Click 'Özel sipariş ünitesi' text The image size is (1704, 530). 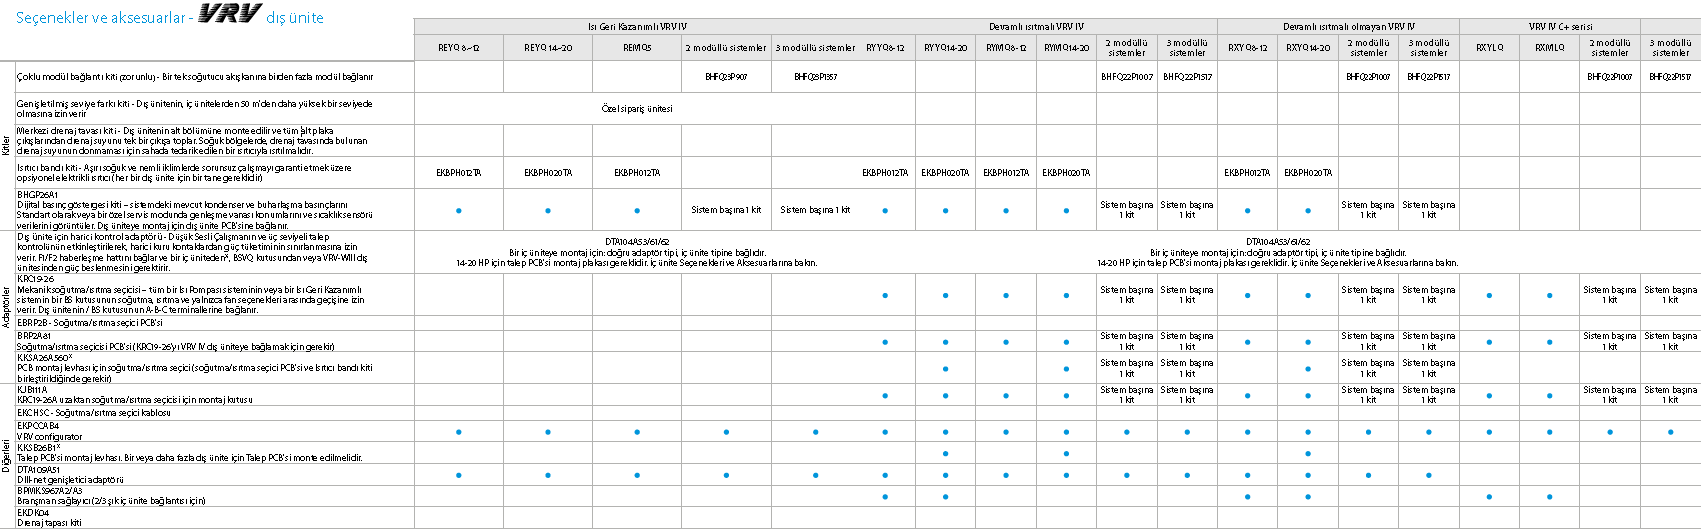[x=637, y=108]
